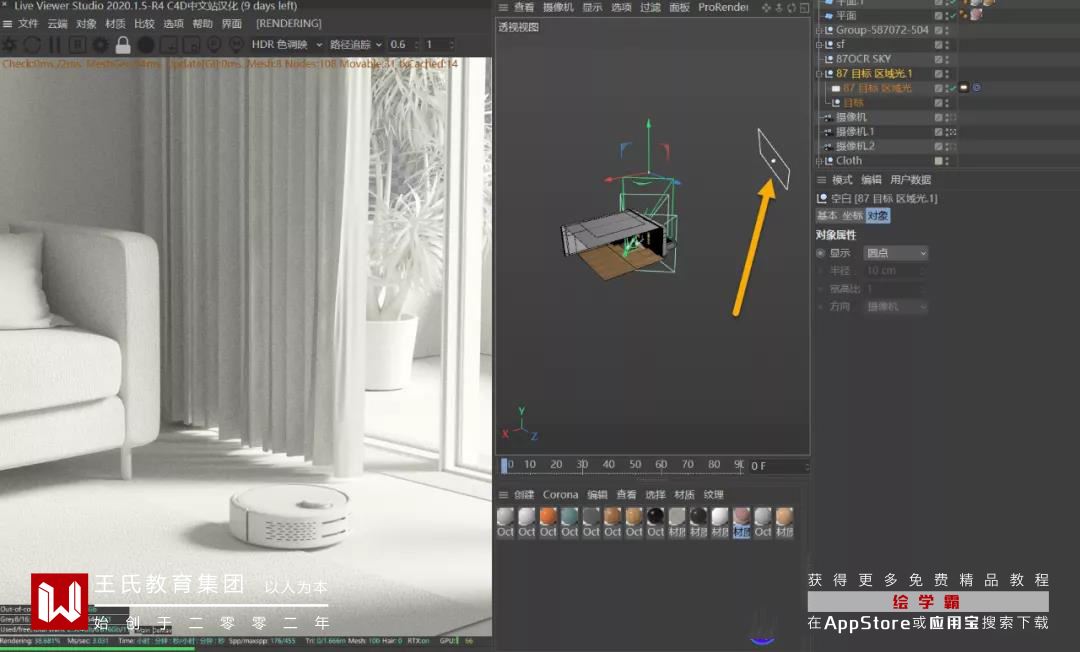Switch to the 坐标 tab
Viewport: 1080px width, 652px height.
852,215
